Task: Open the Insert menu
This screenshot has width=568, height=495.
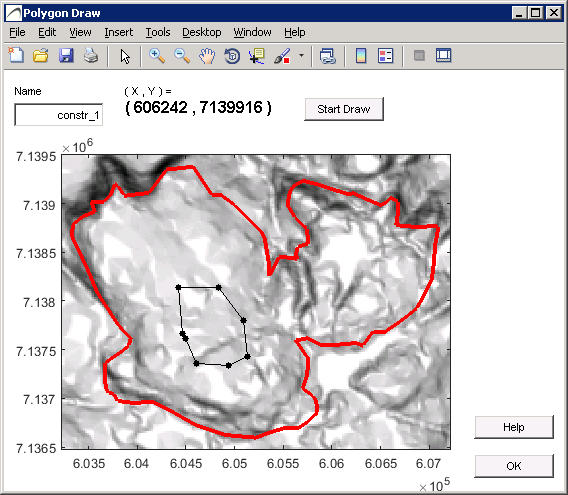Action: [118, 32]
